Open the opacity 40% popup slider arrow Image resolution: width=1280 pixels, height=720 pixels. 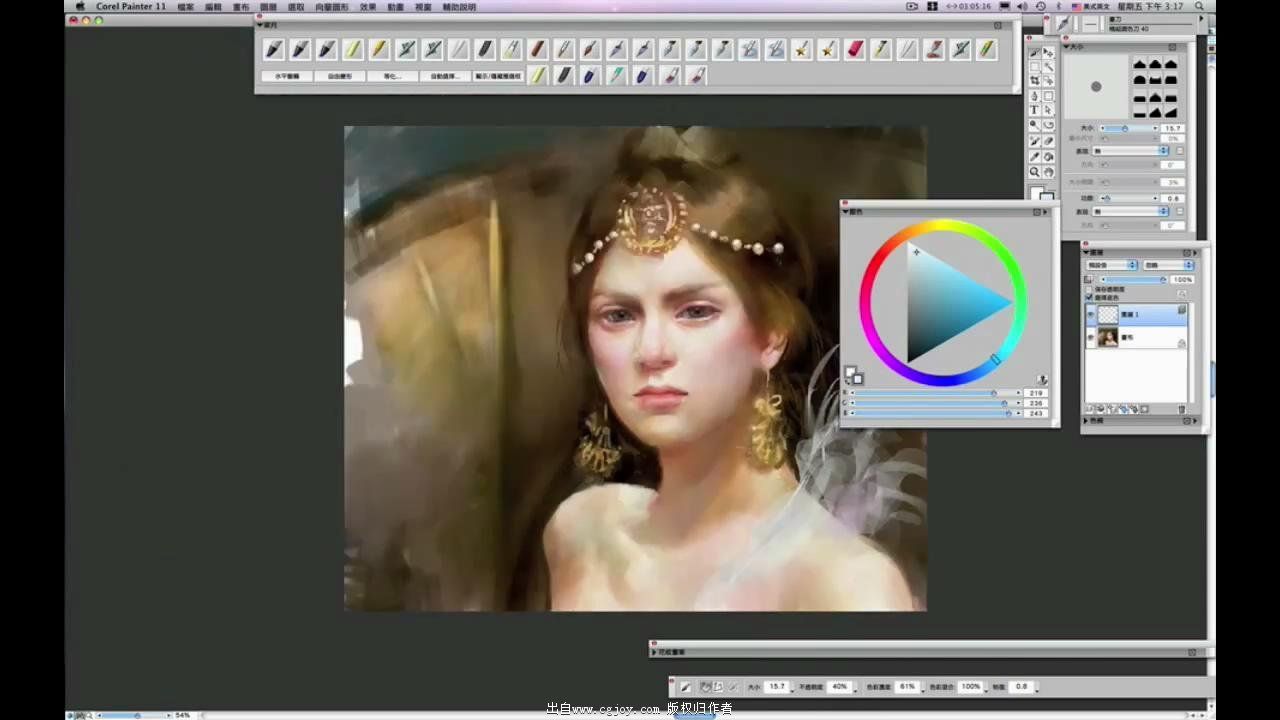click(x=855, y=691)
